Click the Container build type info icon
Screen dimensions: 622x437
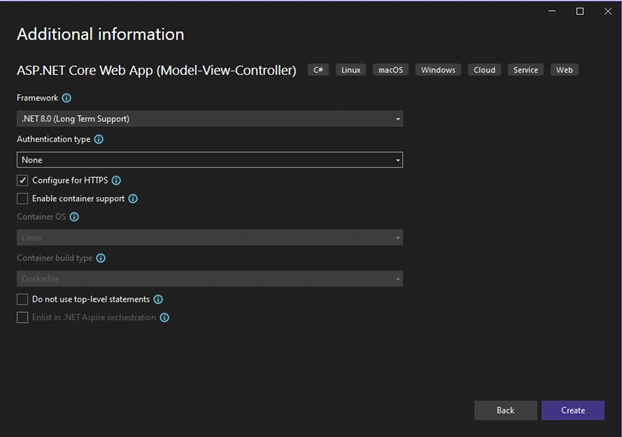point(101,258)
